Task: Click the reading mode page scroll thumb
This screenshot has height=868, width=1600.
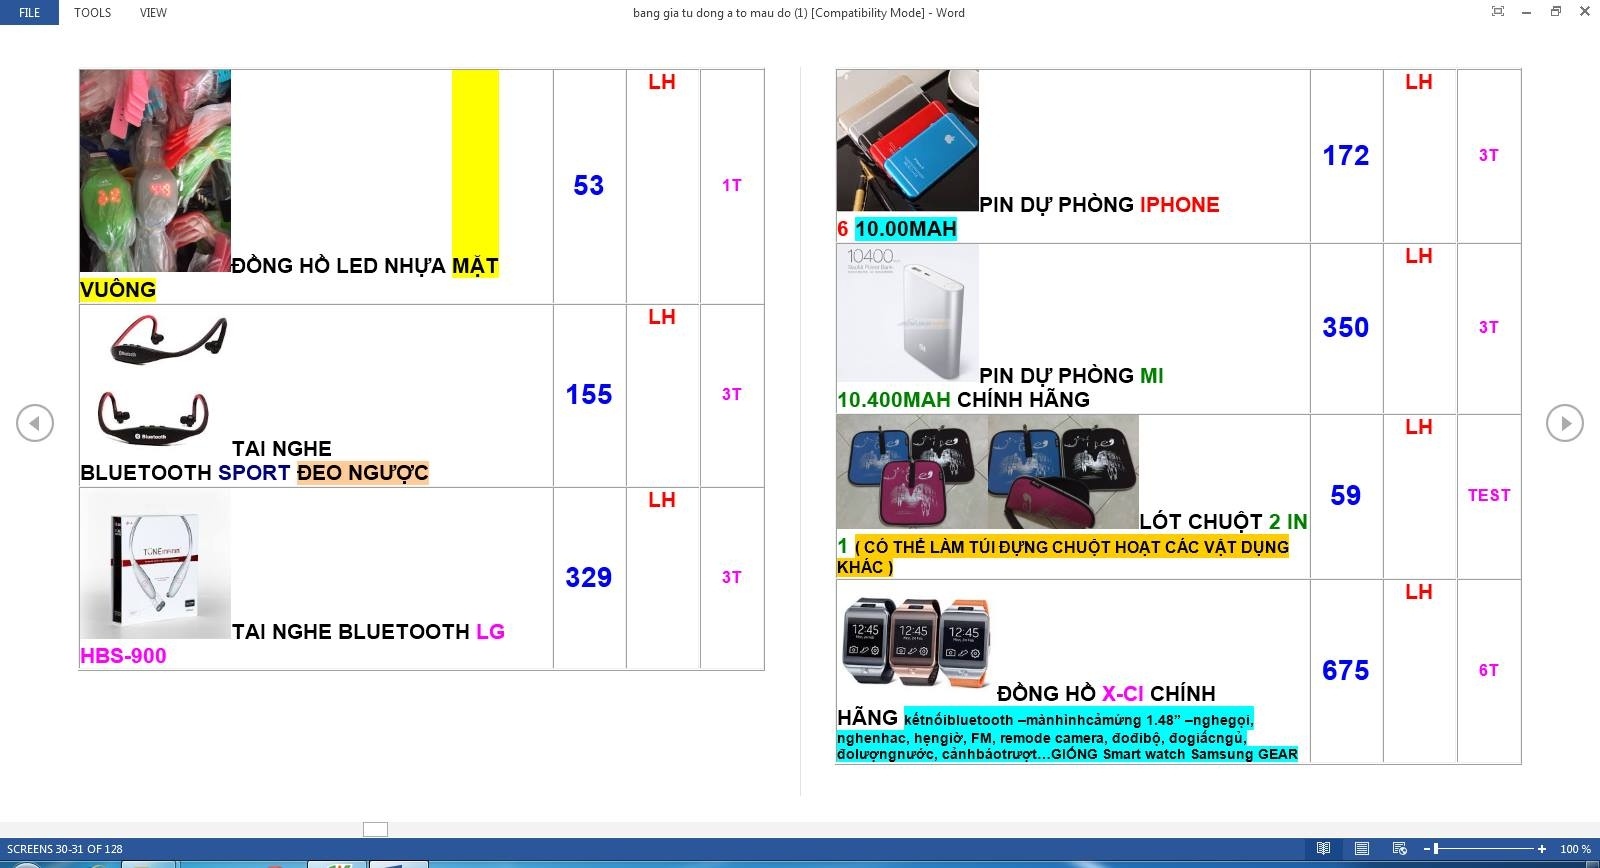Action: click(375, 829)
